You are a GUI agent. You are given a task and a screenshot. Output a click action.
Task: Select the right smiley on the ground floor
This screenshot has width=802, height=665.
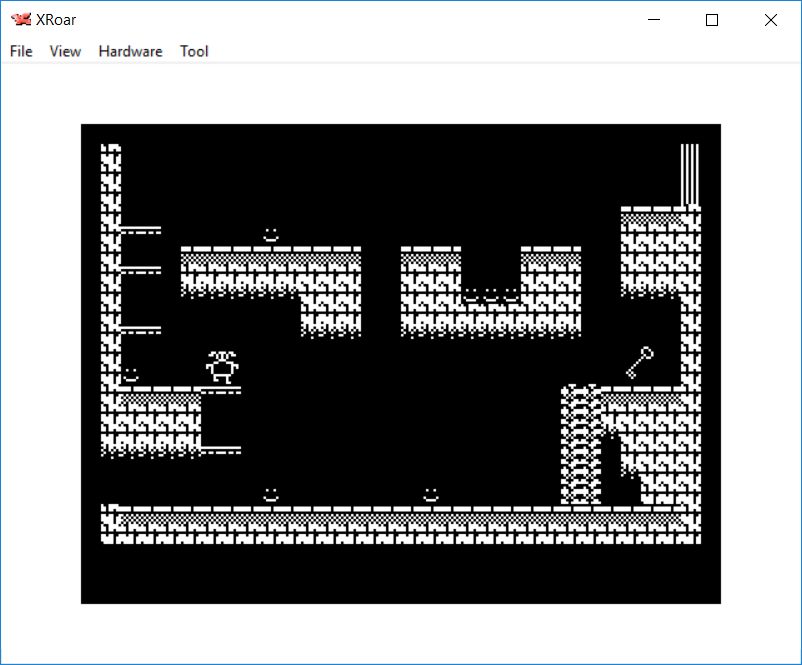(x=431, y=495)
